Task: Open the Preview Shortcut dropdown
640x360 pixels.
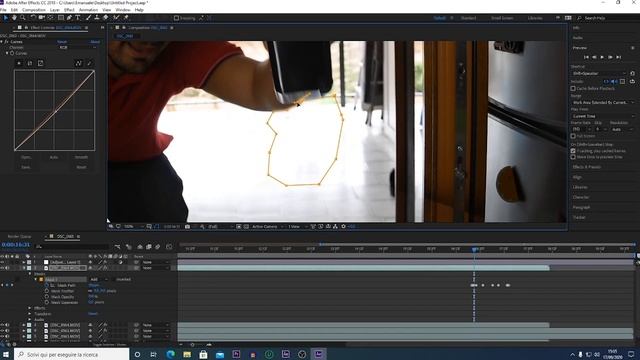Action: click(x=599, y=73)
